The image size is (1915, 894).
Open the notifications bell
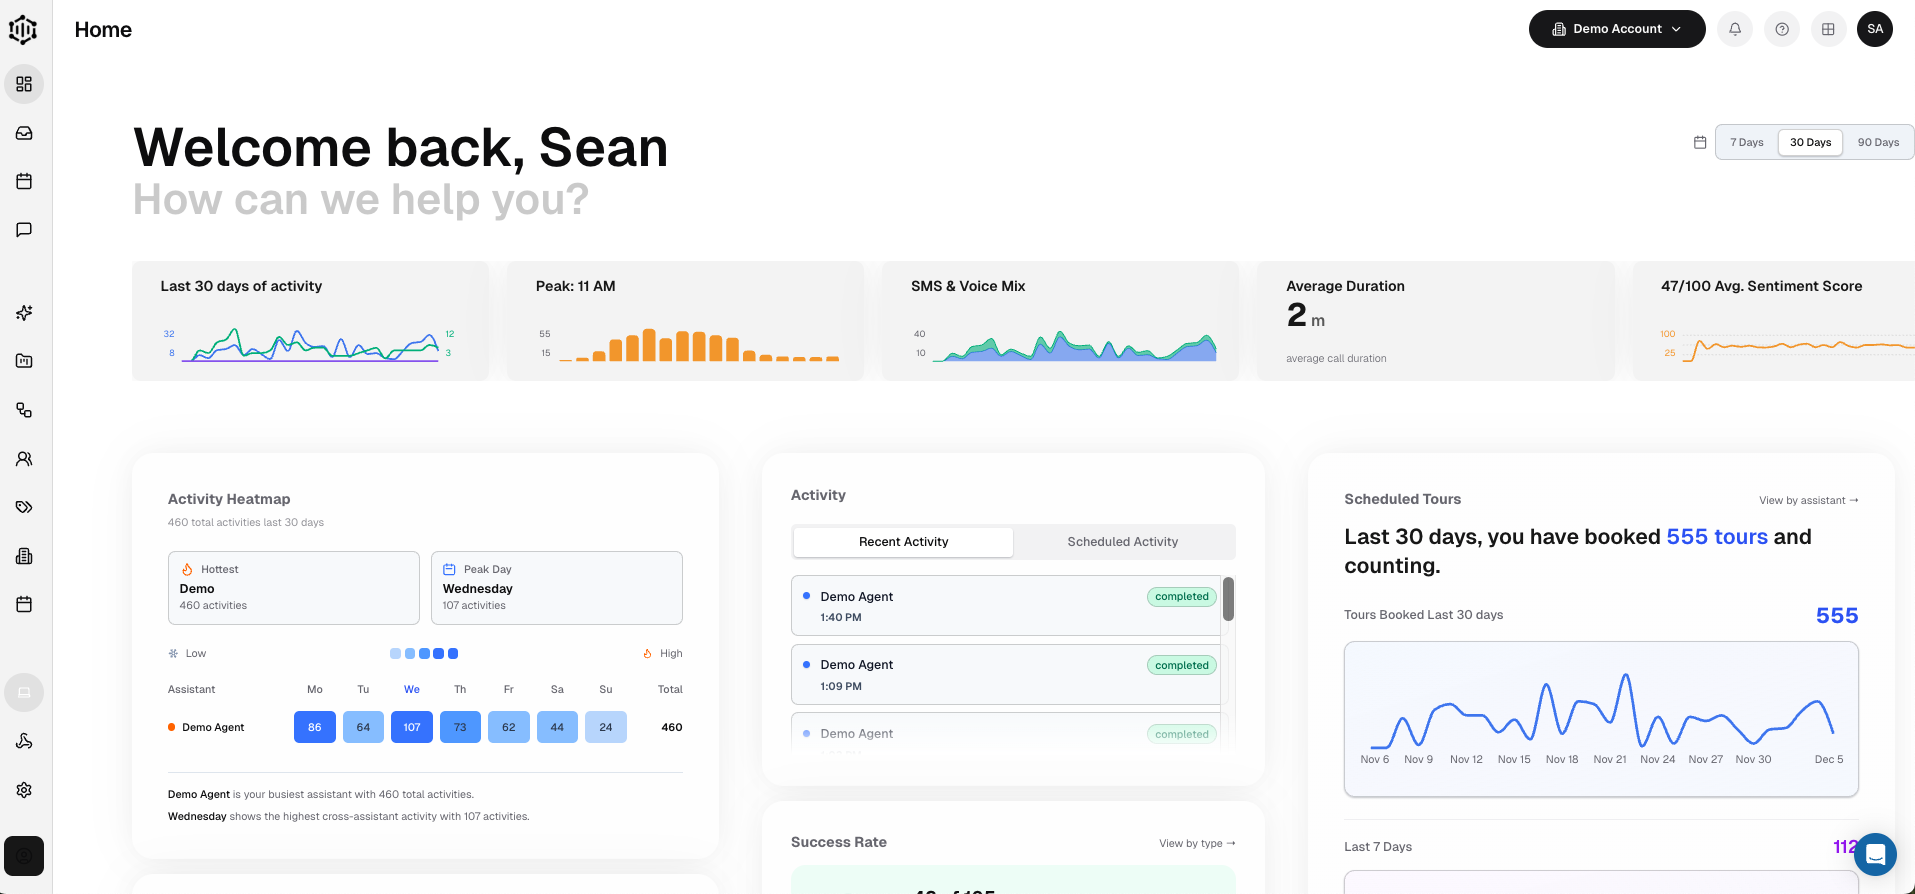pos(1735,29)
